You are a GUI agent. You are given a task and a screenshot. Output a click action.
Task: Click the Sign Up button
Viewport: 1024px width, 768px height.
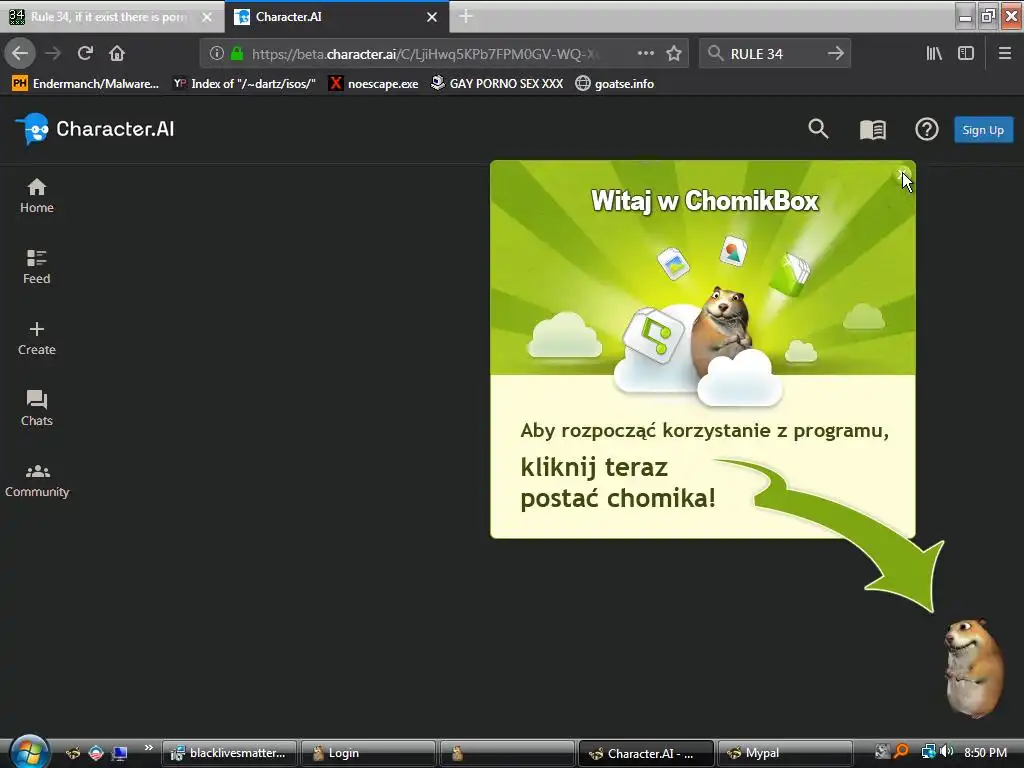click(x=983, y=129)
